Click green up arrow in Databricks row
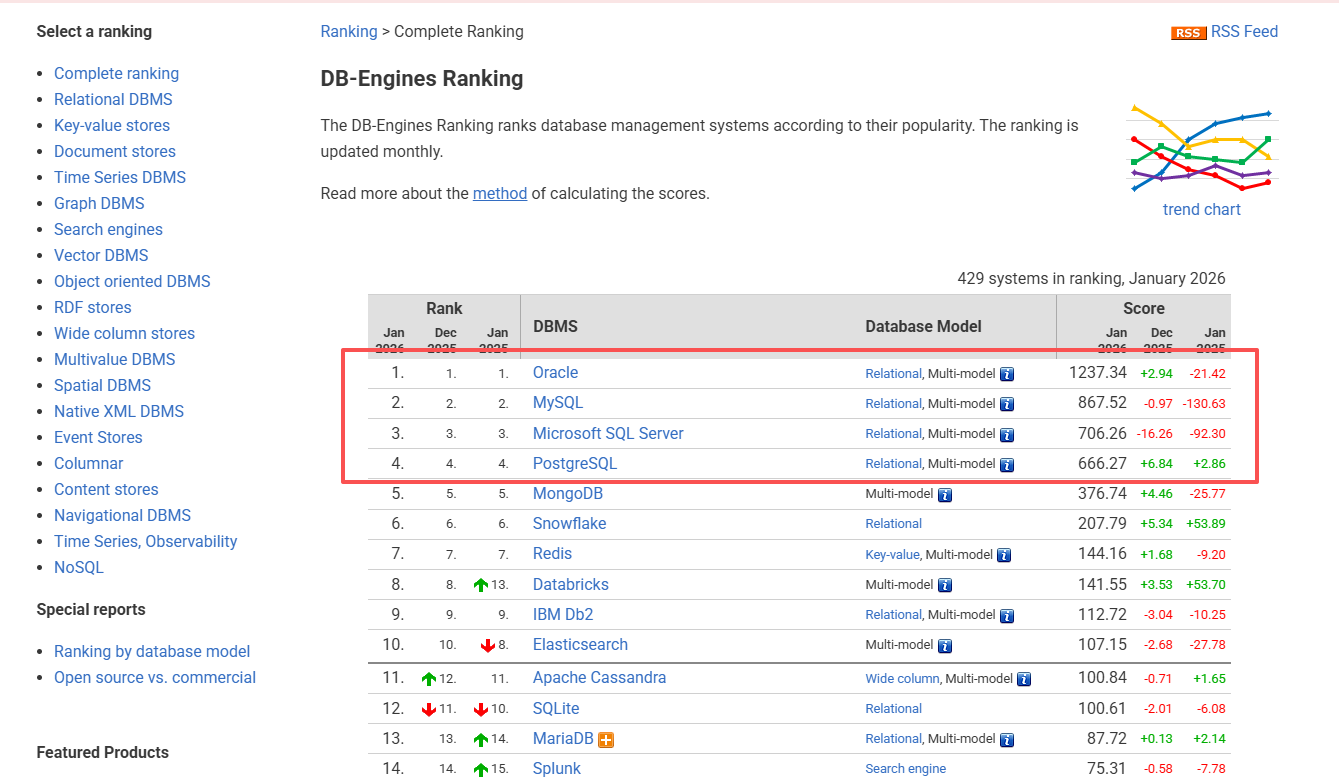1339x780 pixels. tap(481, 585)
